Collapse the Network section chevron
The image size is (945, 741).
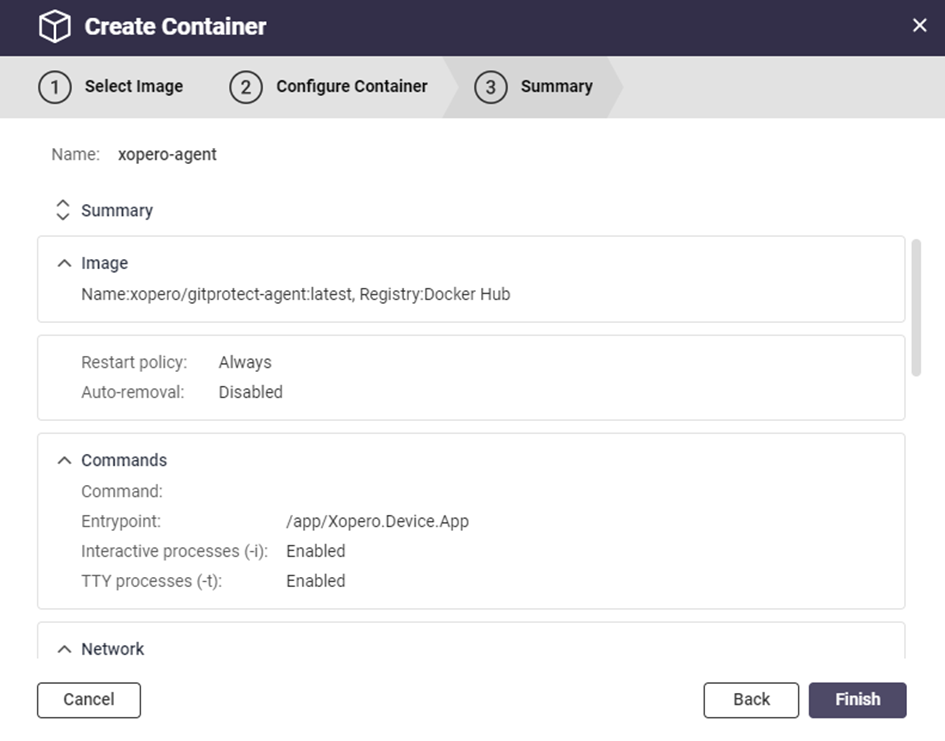65,649
